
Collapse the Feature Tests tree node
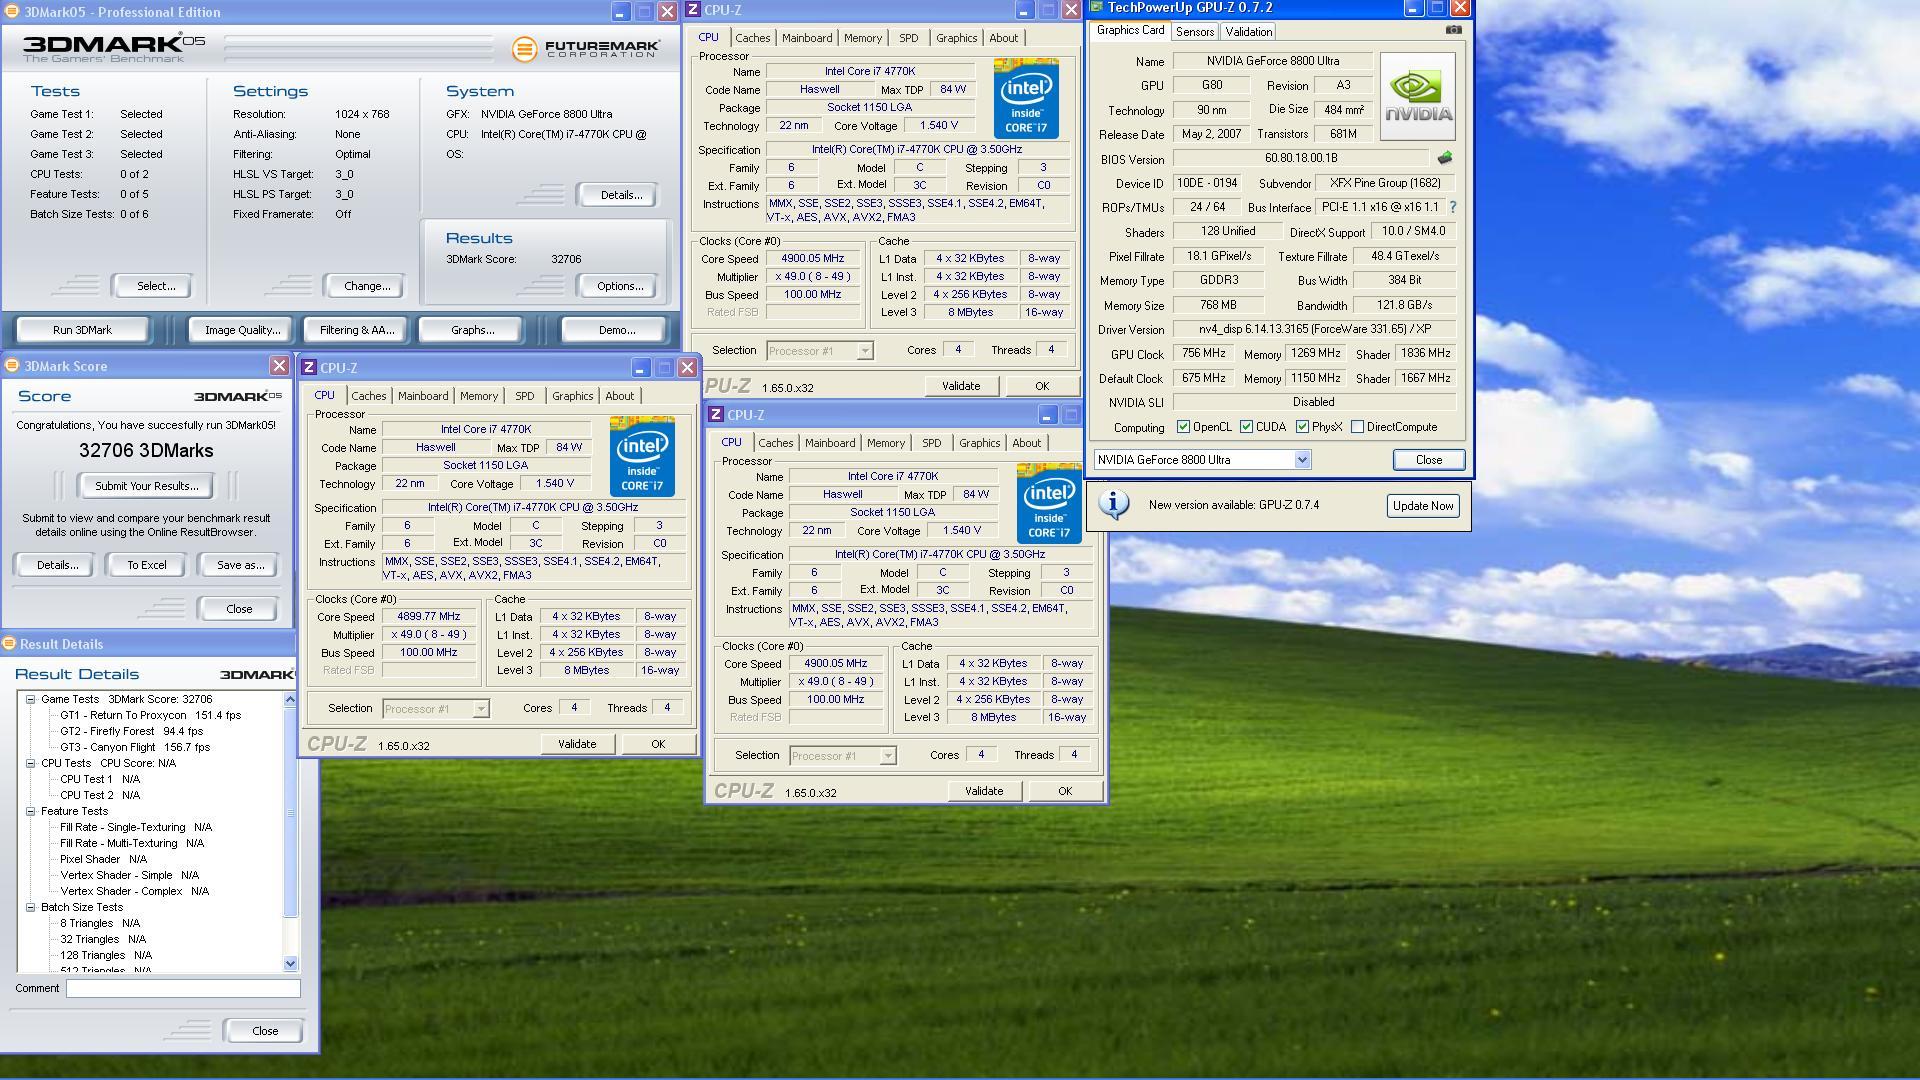[30, 812]
